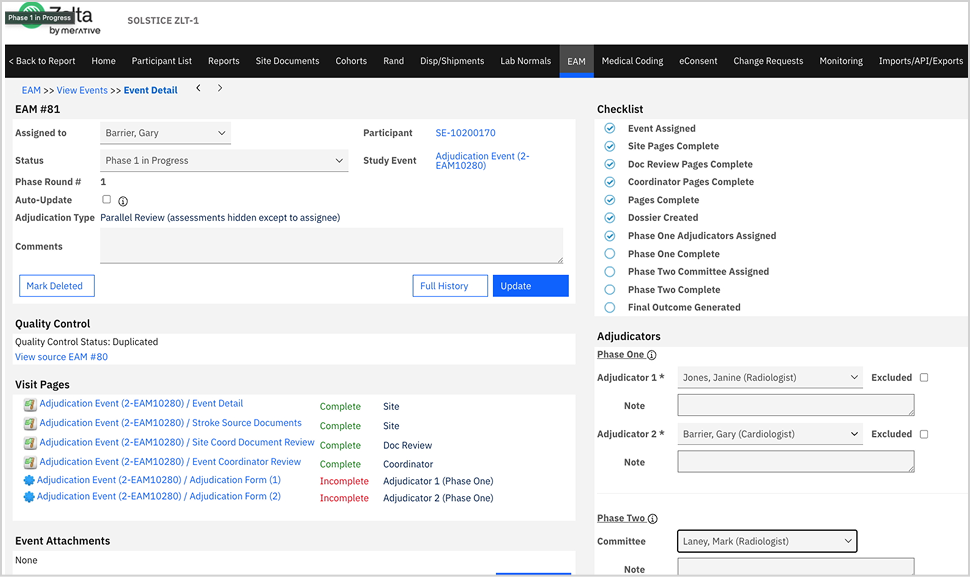Open the Phase Two Committee dropdown
The height and width of the screenshot is (577, 970).
(766, 540)
